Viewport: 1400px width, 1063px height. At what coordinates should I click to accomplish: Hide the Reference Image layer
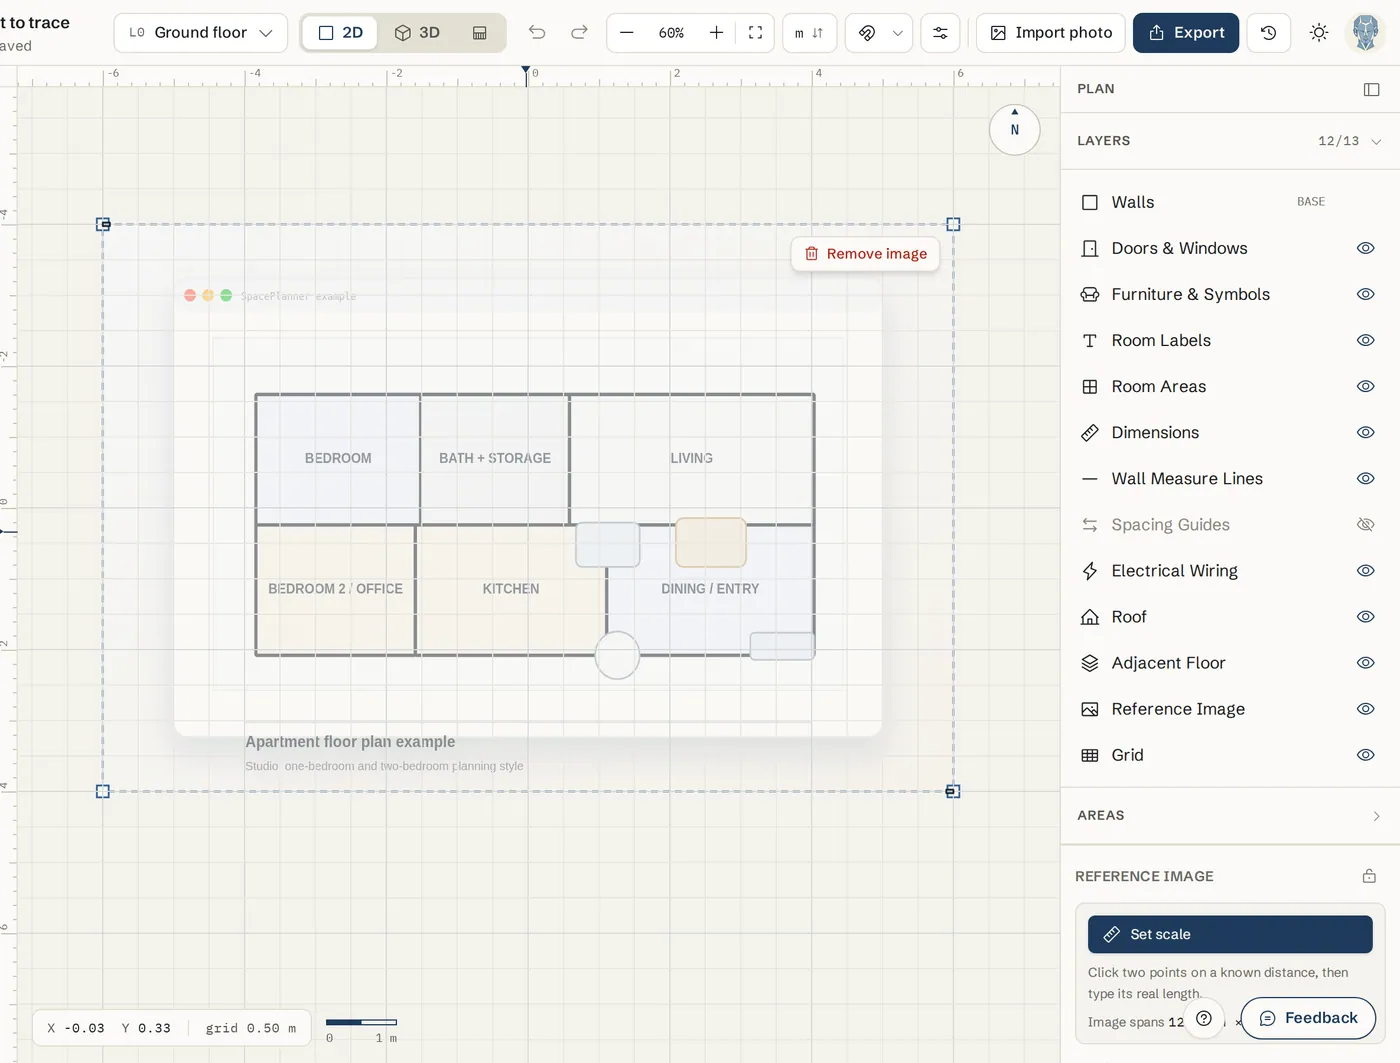coord(1365,709)
